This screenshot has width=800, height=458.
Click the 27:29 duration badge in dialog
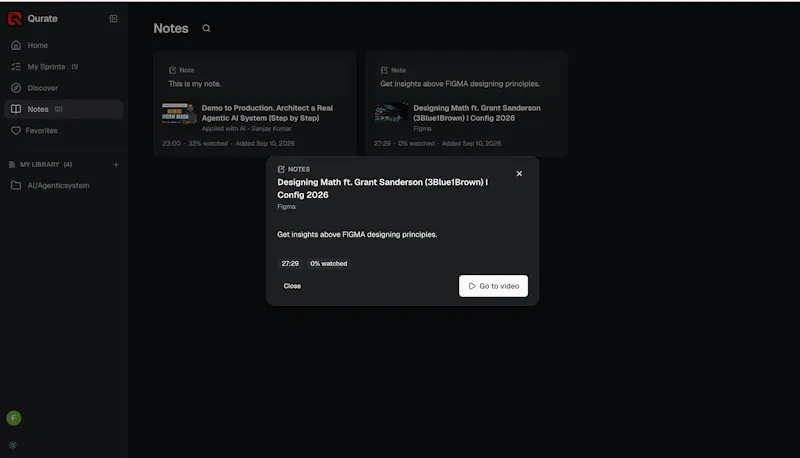290,264
